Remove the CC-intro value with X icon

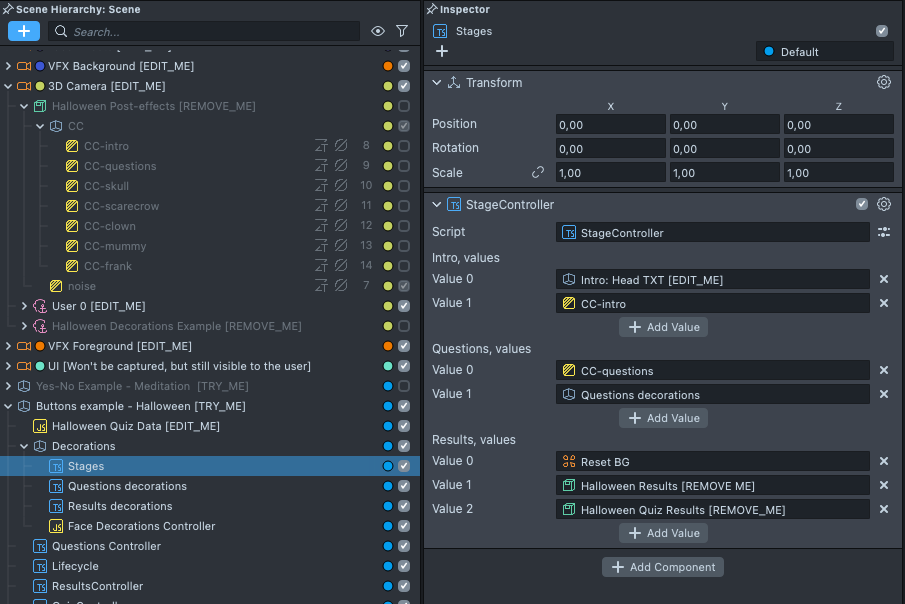click(884, 303)
